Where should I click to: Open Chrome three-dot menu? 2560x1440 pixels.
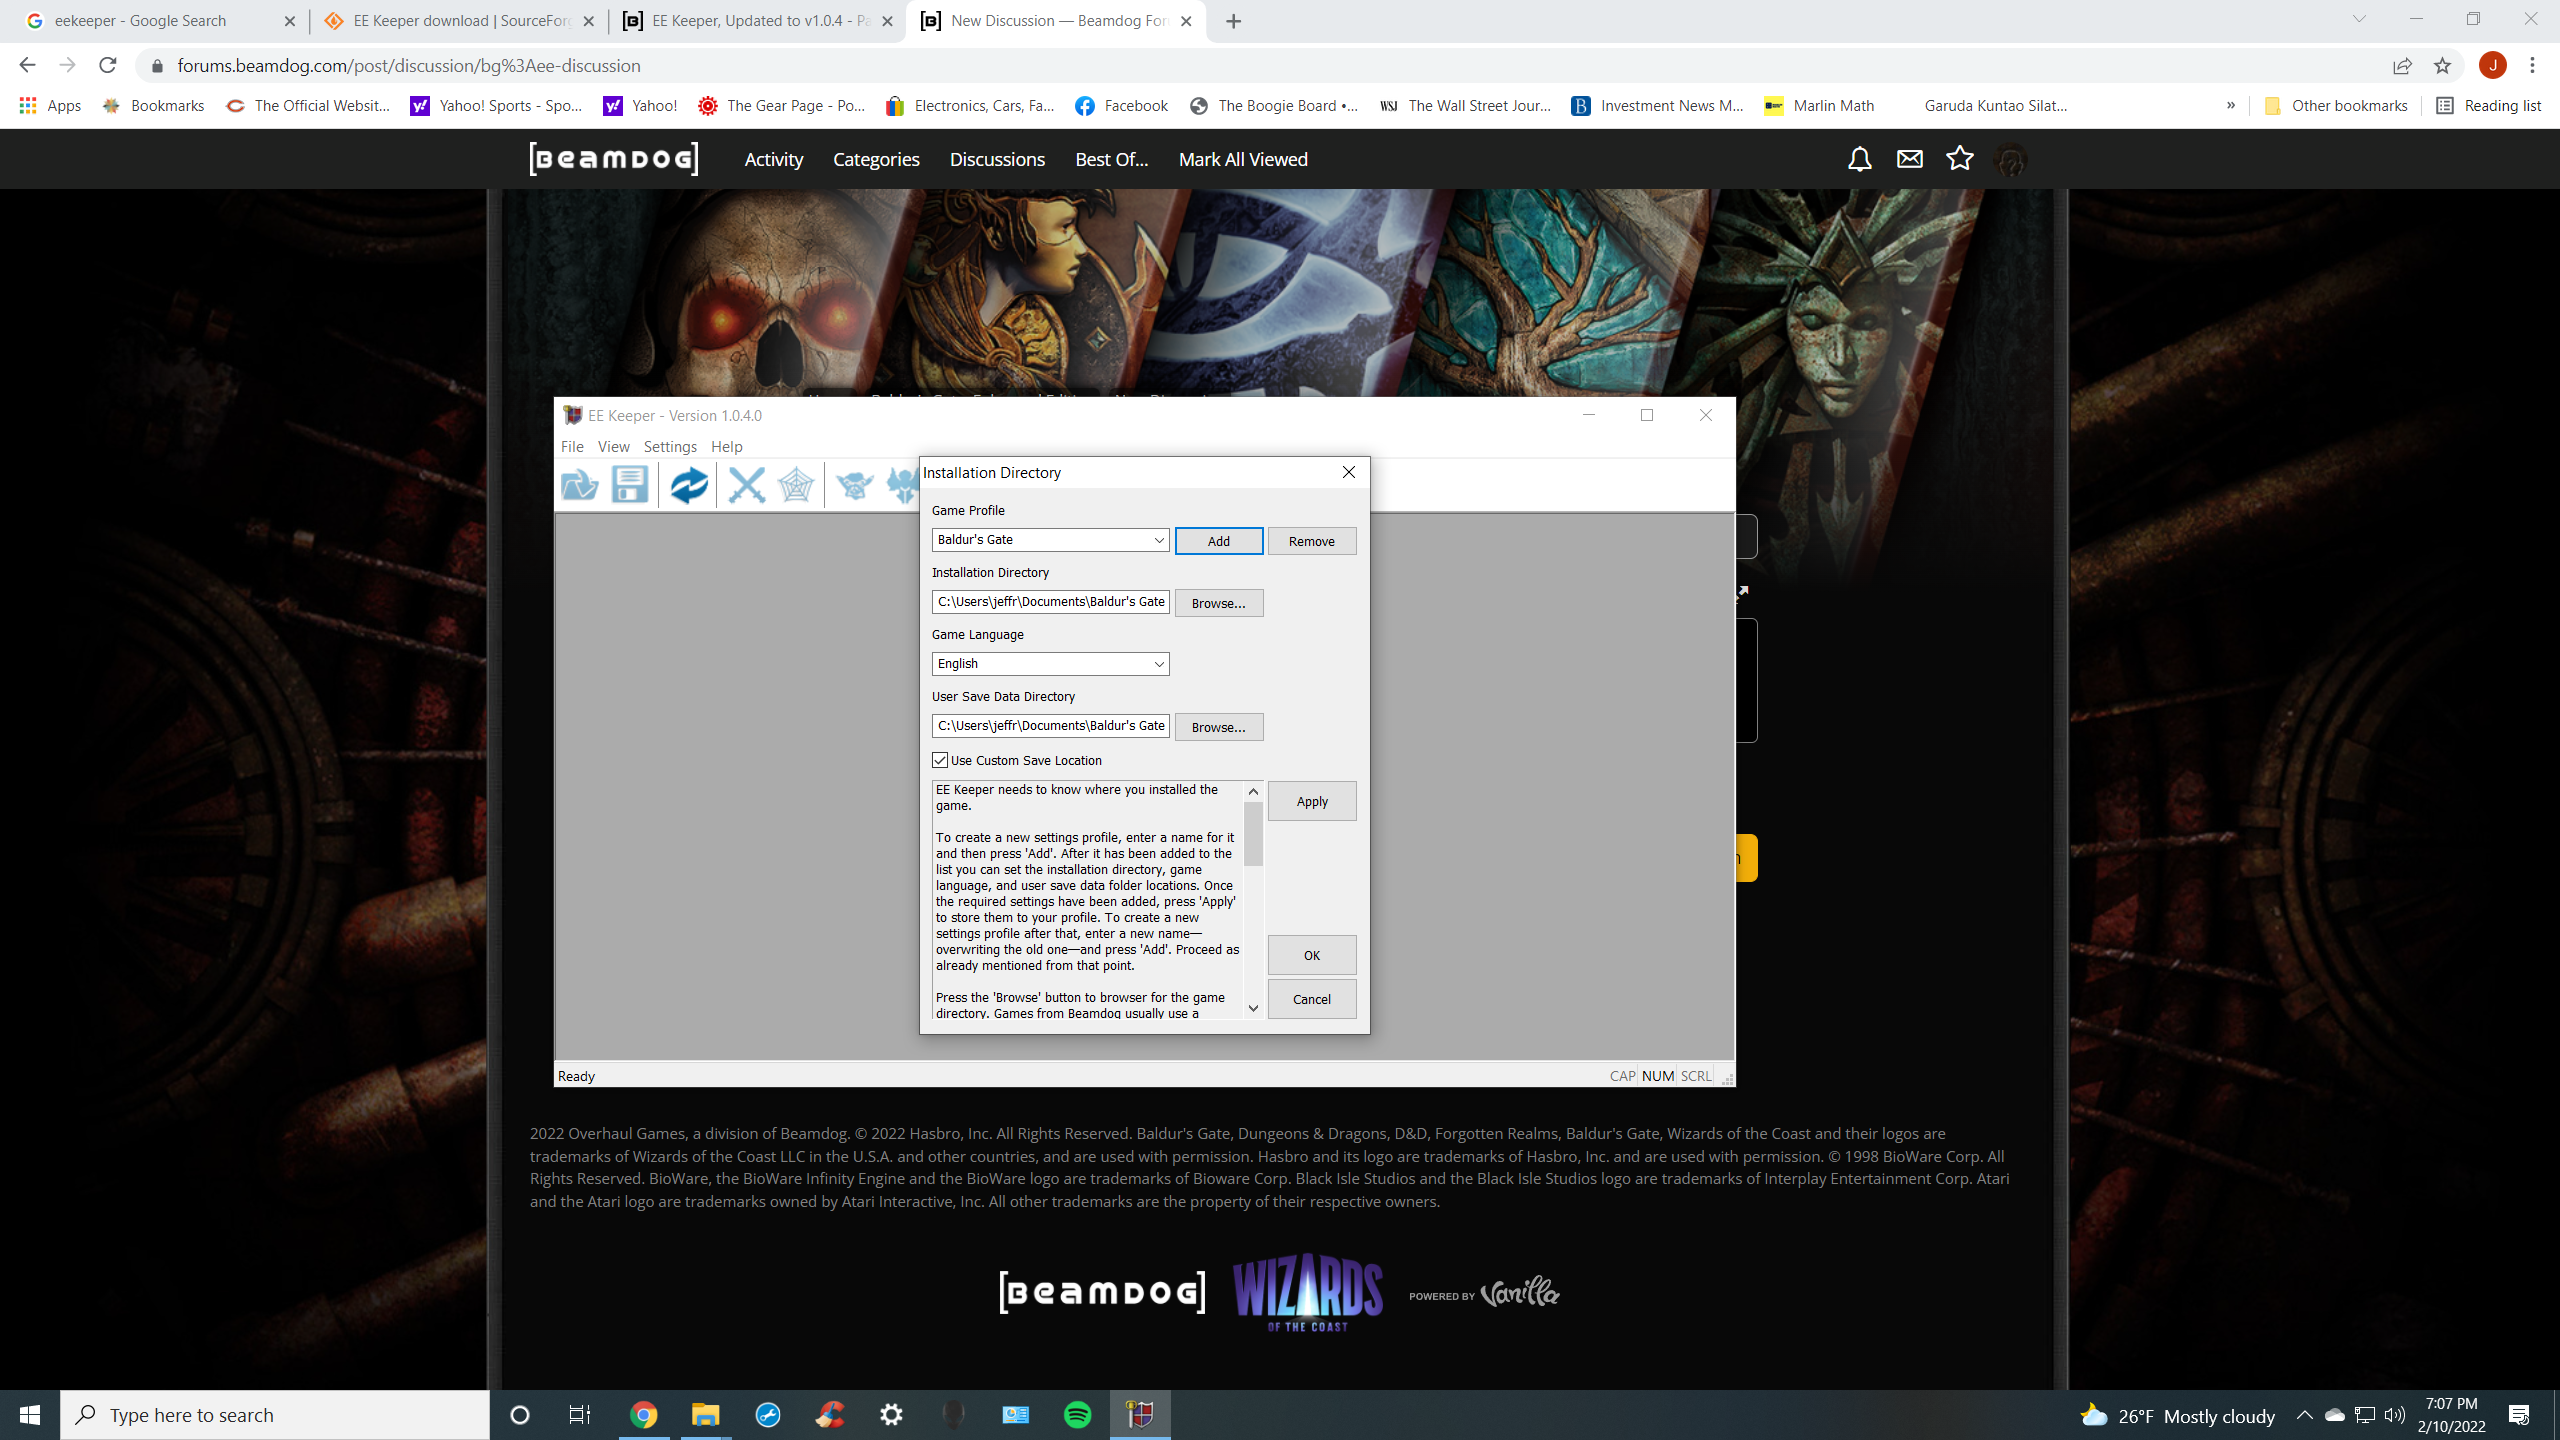tap(2532, 66)
